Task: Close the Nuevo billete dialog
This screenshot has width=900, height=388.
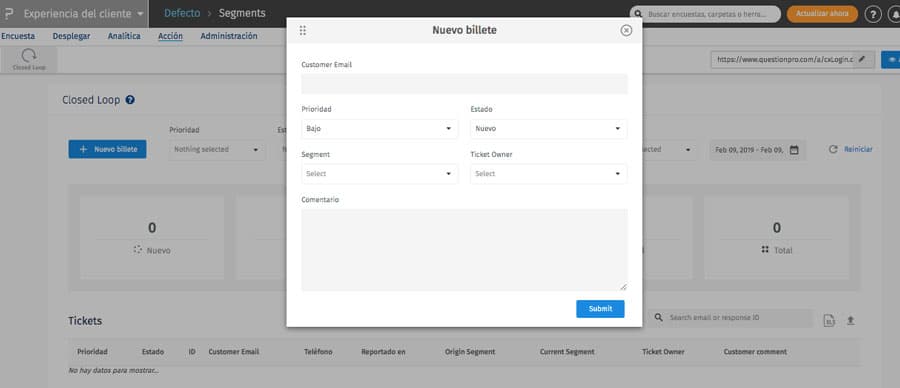Action: (626, 30)
